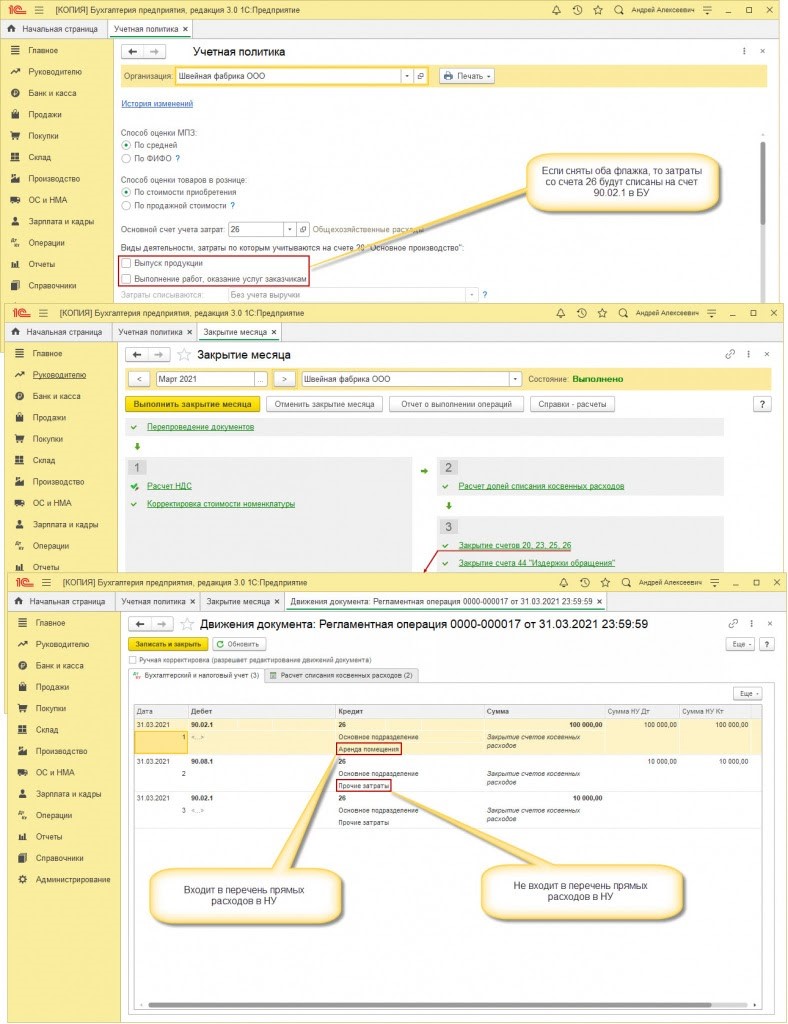Screen dimensions: 788x1024
Task: Open the История изменений link
Action: pyautogui.click(x=157, y=103)
